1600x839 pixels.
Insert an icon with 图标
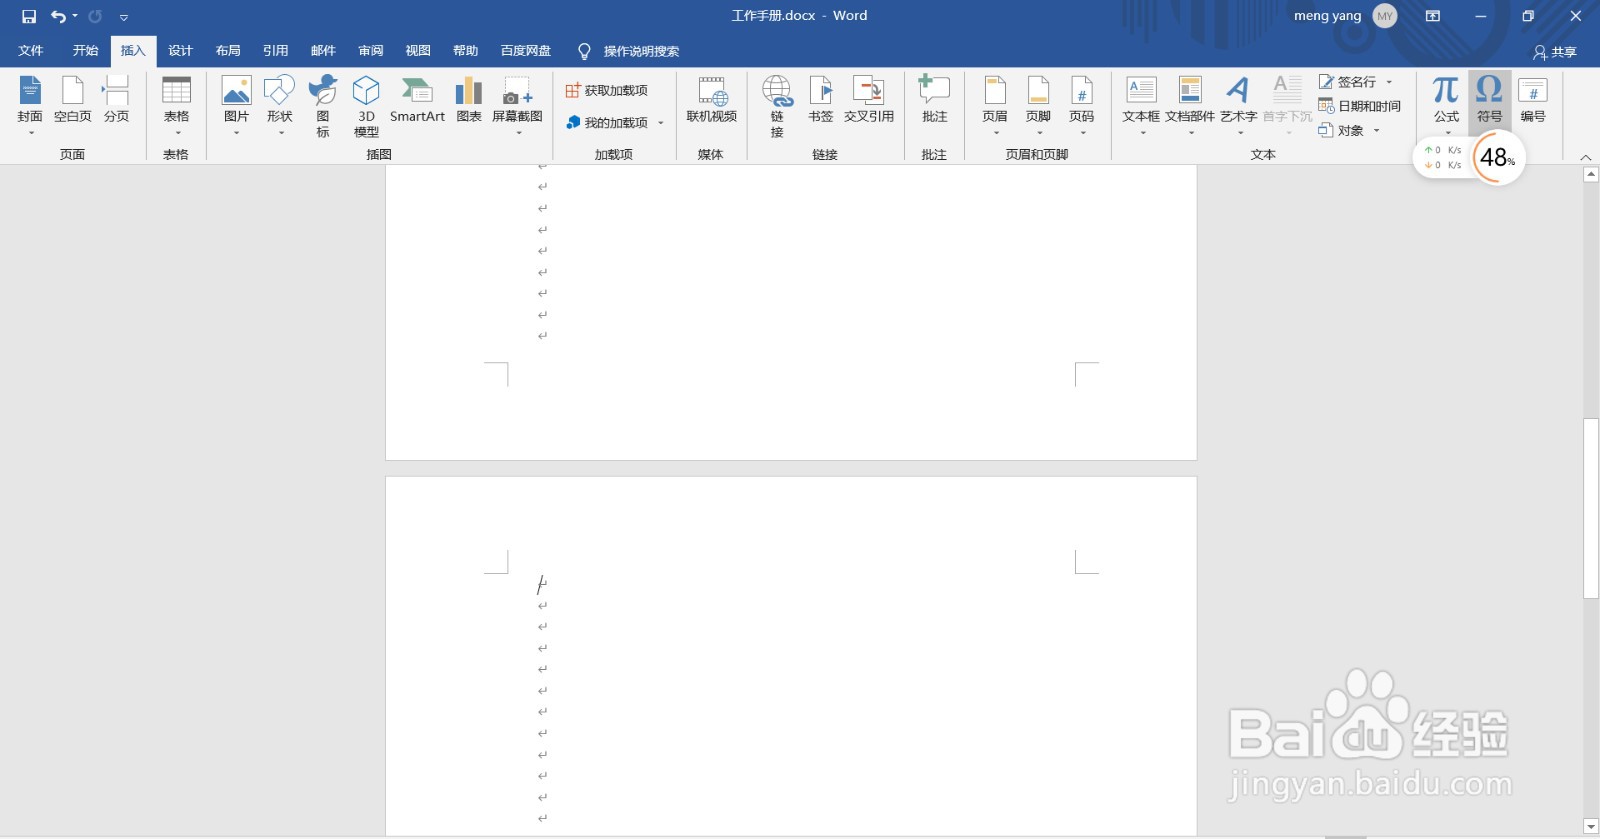[323, 106]
